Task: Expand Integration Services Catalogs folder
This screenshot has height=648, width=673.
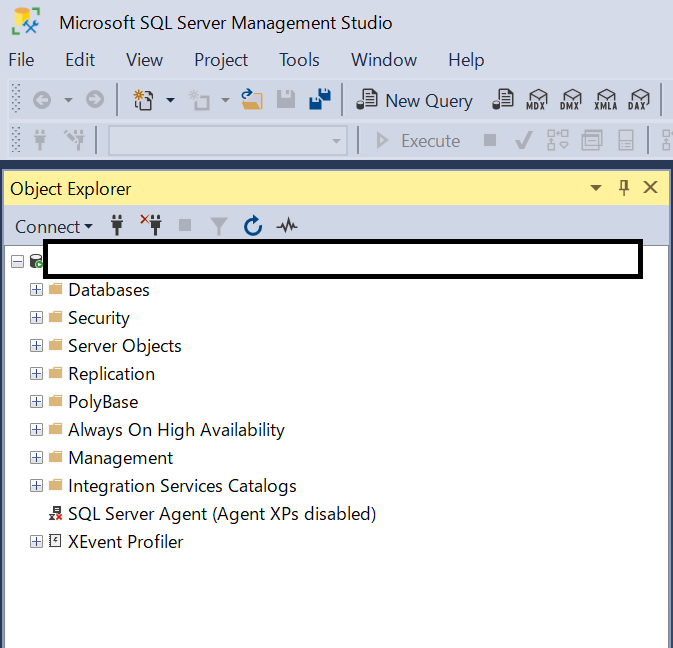Action: click(36, 486)
